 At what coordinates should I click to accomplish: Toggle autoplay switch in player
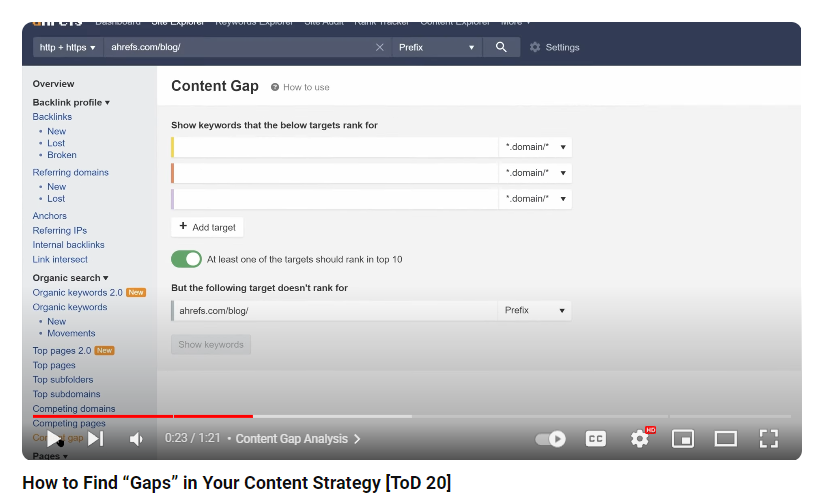tap(550, 439)
